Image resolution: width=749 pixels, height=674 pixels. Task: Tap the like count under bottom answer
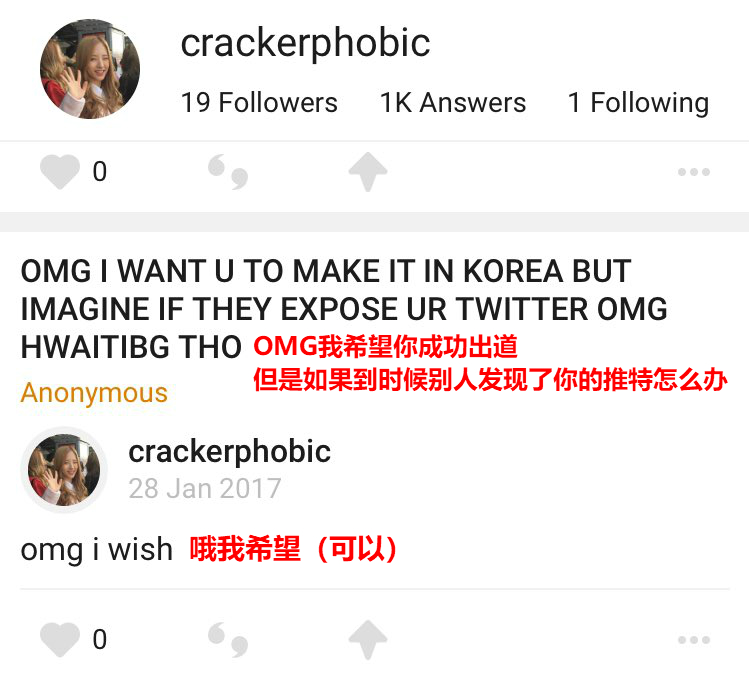click(x=100, y=640)
